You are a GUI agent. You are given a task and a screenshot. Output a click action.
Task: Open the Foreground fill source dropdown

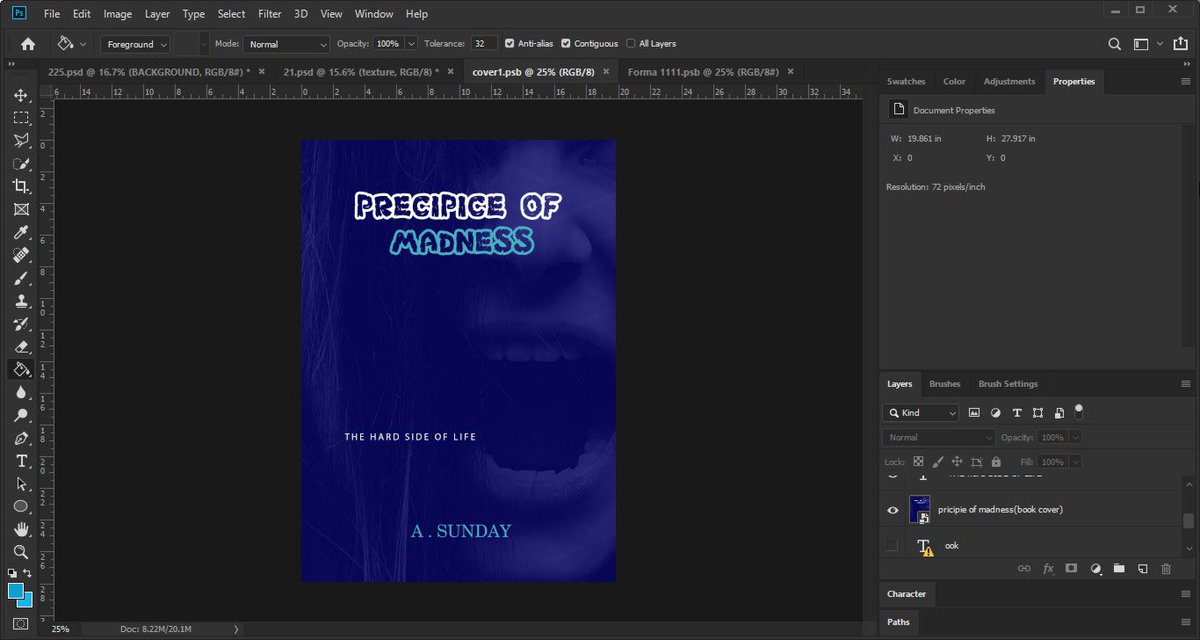coord(135,44)
